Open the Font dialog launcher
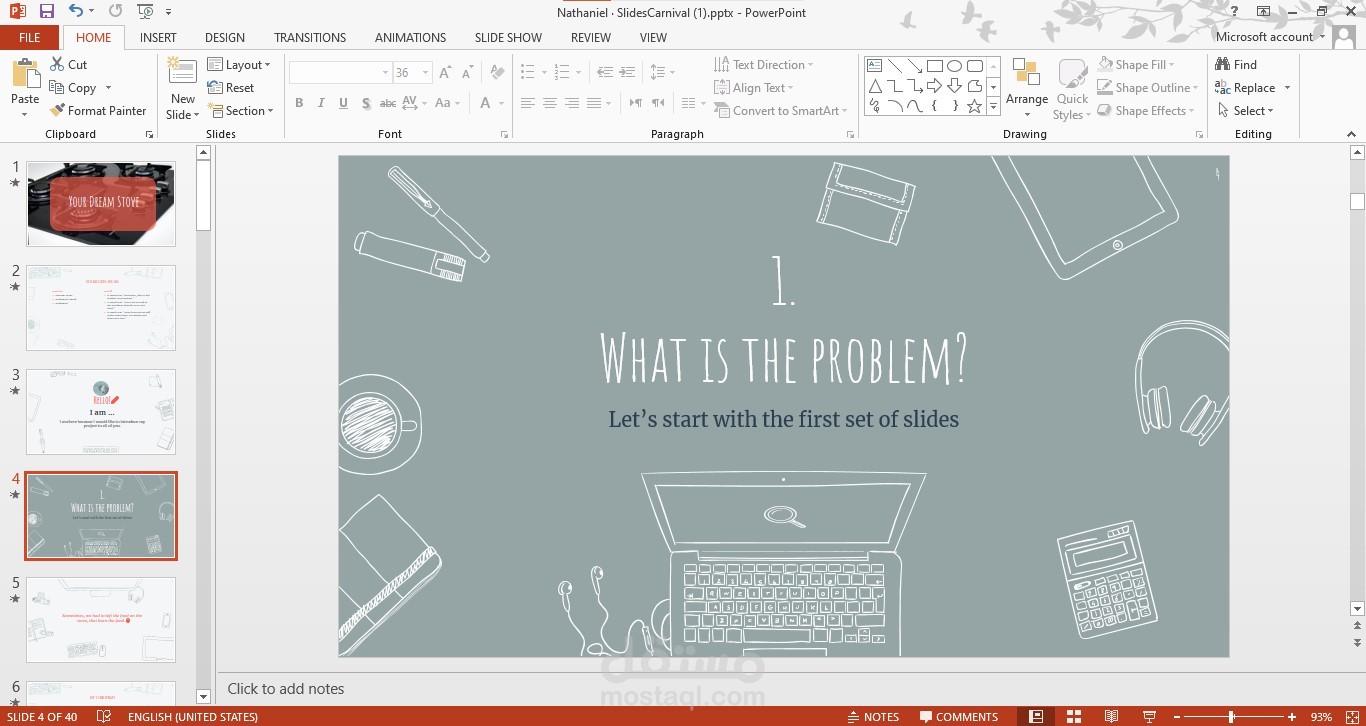Screen dimensions: 1366x726 pyautogui.click(x=503, y=134)
